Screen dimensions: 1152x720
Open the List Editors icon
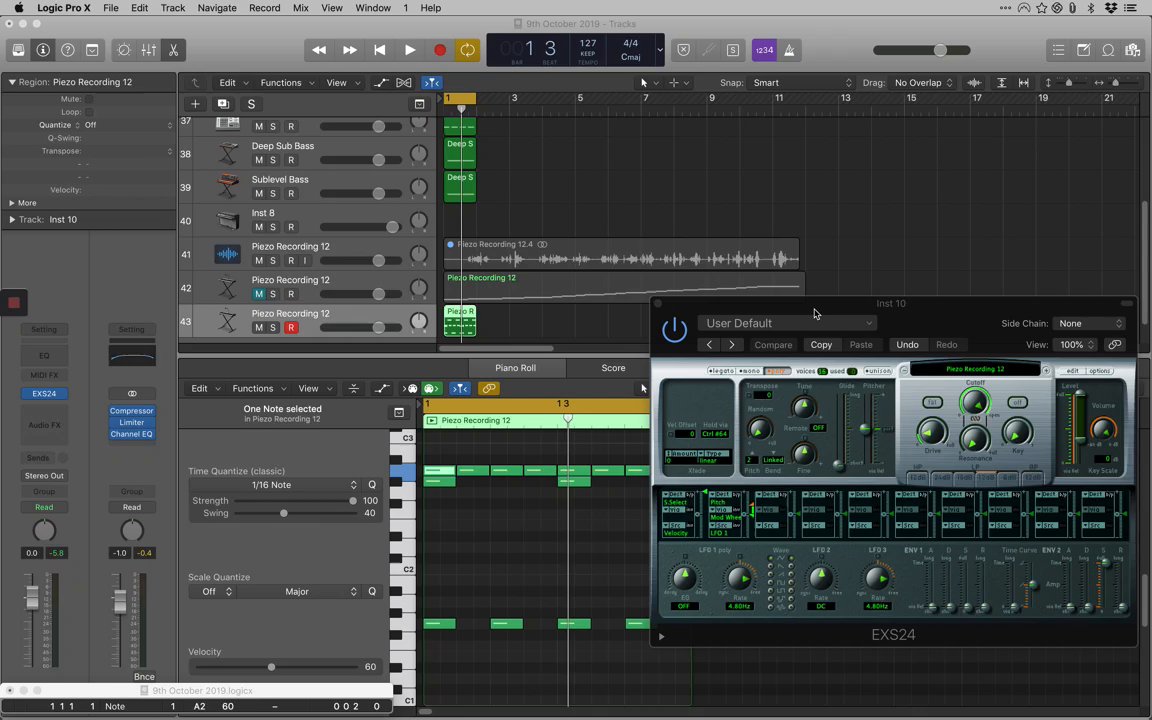pyautogui.click(x=1058, y=50)
